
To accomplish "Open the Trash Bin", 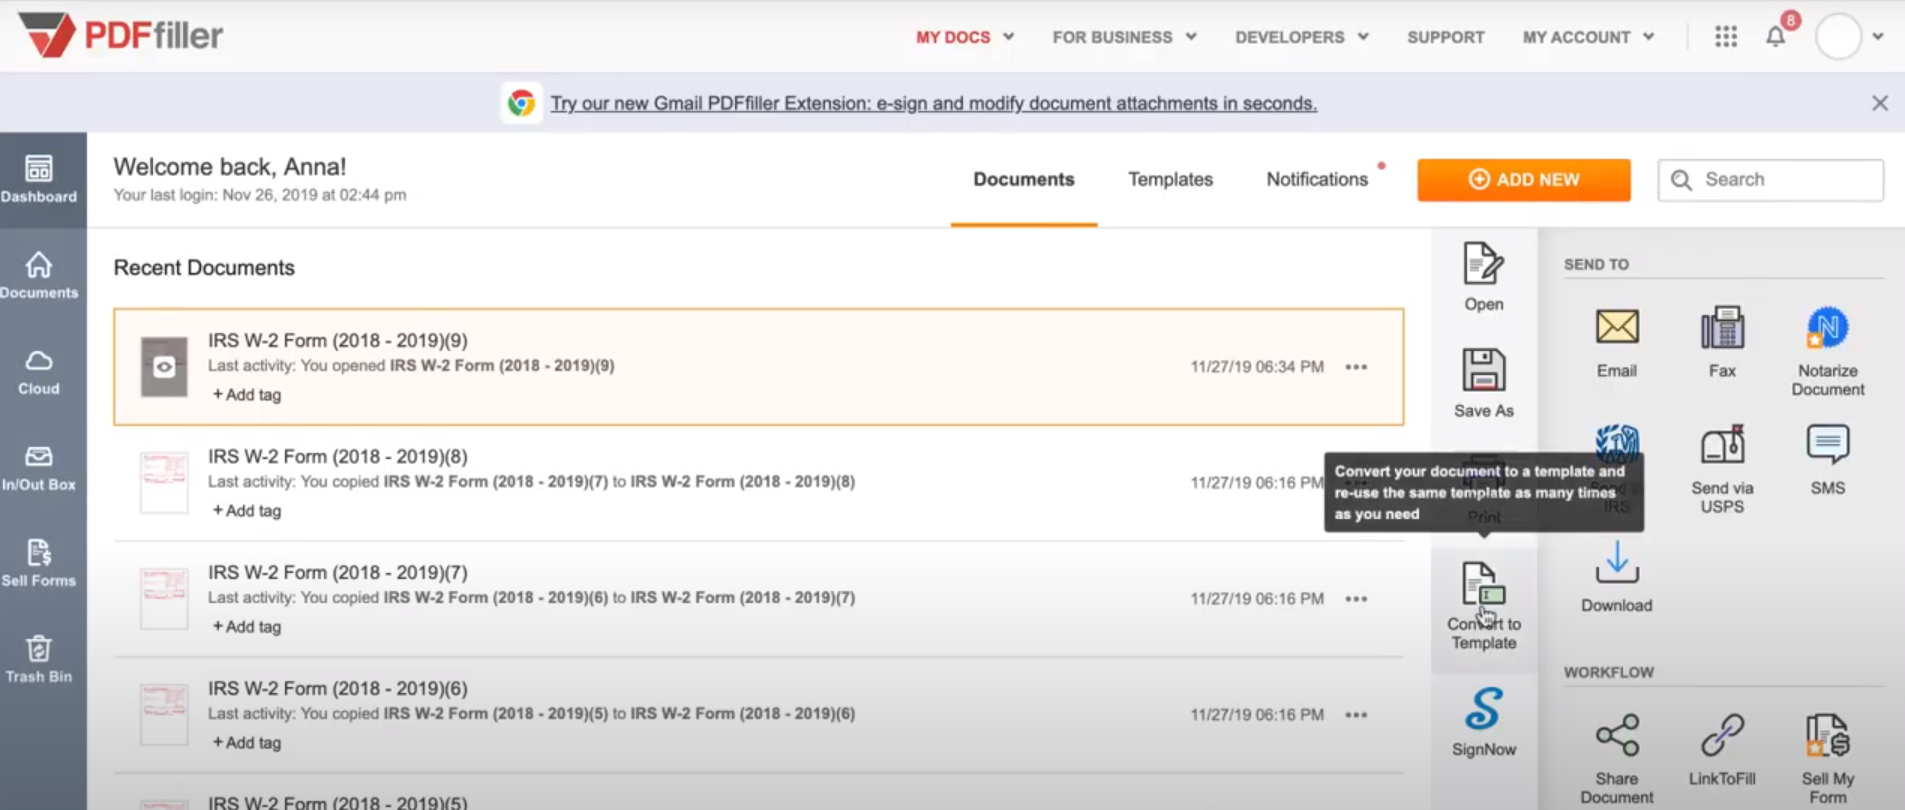I will coord(39,660).
